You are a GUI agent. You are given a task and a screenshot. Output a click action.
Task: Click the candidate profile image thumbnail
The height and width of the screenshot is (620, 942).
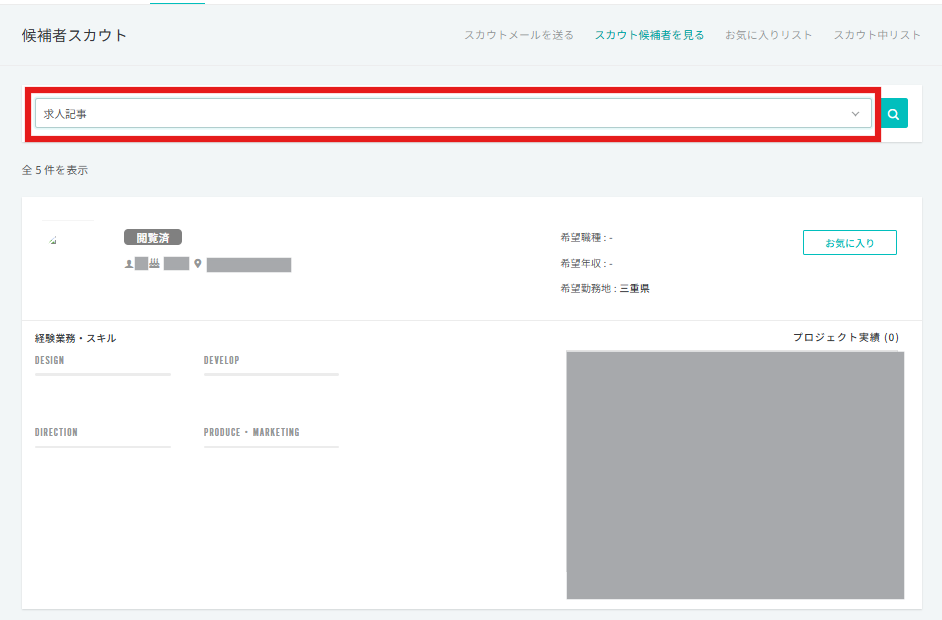[53, 240]
